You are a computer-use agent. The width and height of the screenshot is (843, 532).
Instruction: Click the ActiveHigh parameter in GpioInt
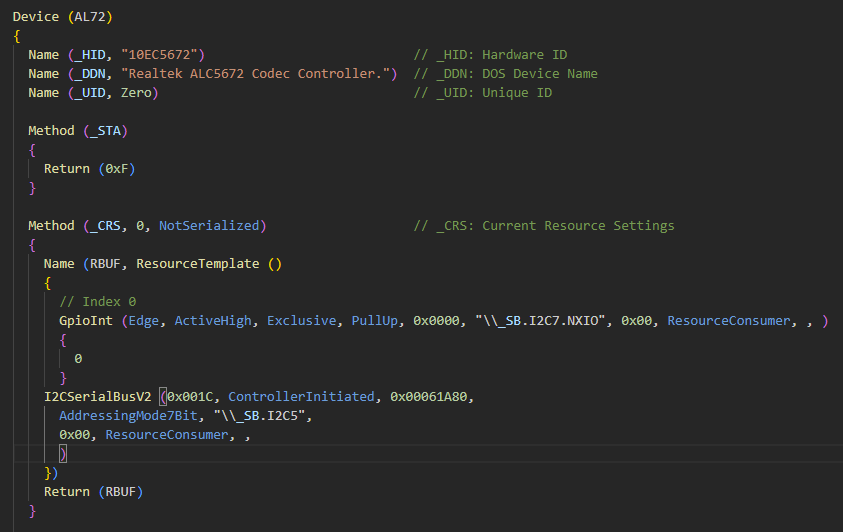coord(213,321)
